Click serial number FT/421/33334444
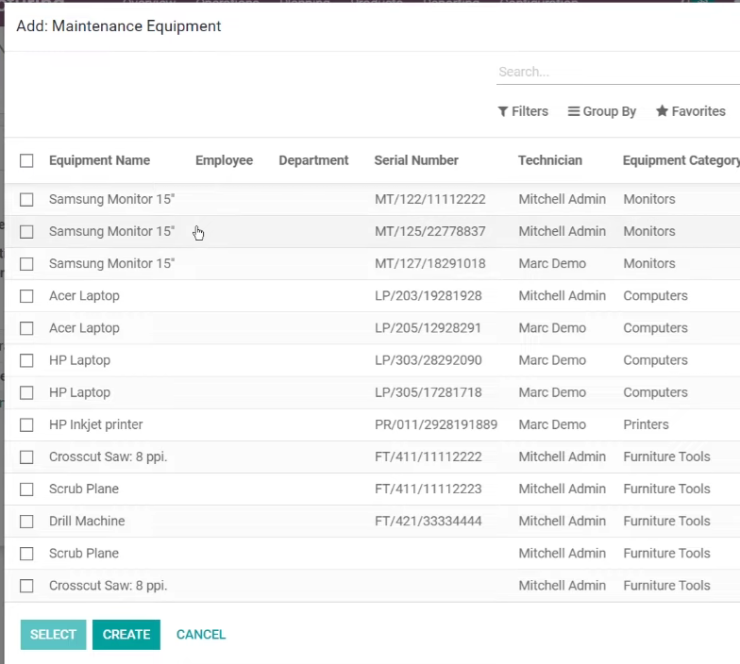This screenshot has width=740, height=664. 428,521
